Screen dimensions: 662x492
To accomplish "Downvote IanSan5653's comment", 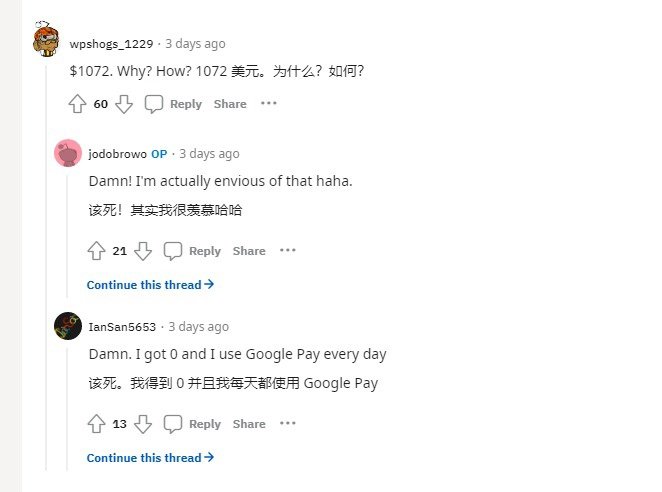I will 143,424.
